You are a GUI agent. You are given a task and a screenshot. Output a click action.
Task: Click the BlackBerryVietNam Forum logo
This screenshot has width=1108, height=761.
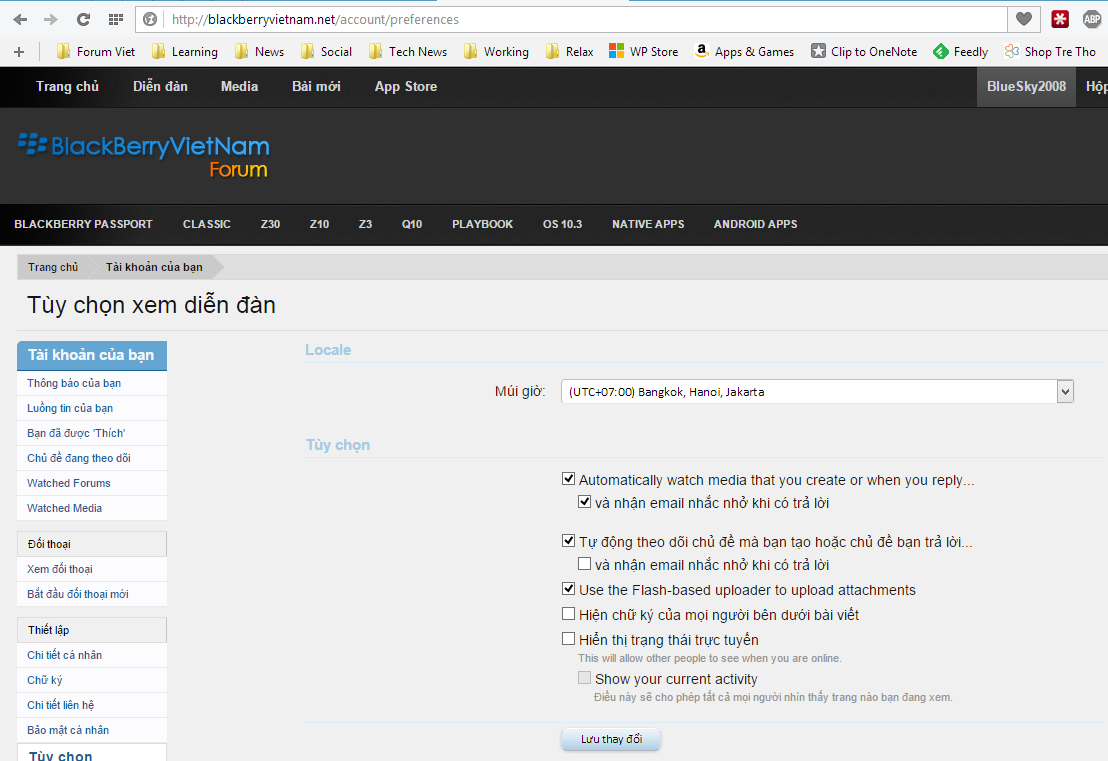pos(143,155)
